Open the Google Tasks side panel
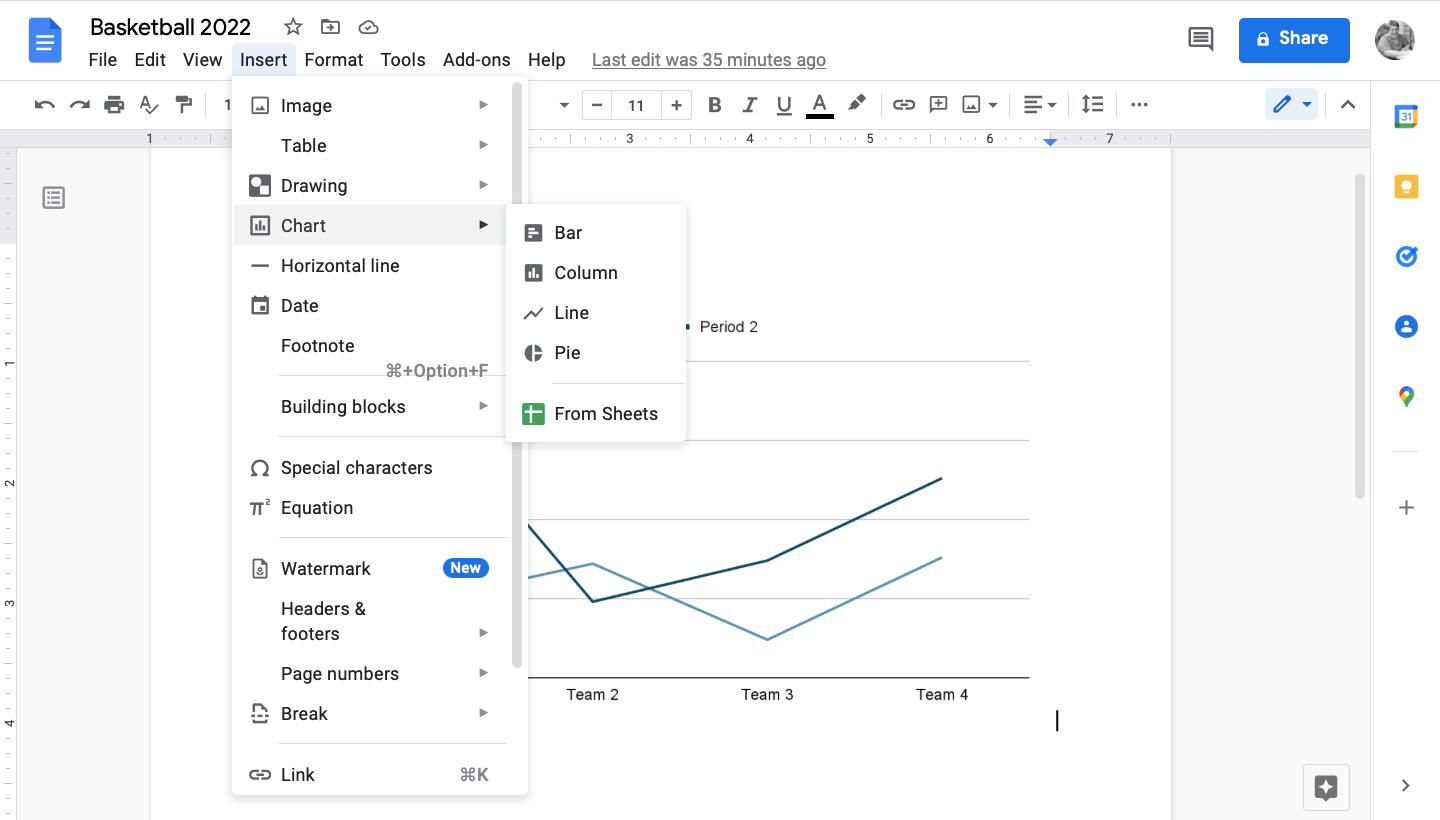This screenshot has height=820, width=1440. pyautogui.click(x=1406, y=256)
